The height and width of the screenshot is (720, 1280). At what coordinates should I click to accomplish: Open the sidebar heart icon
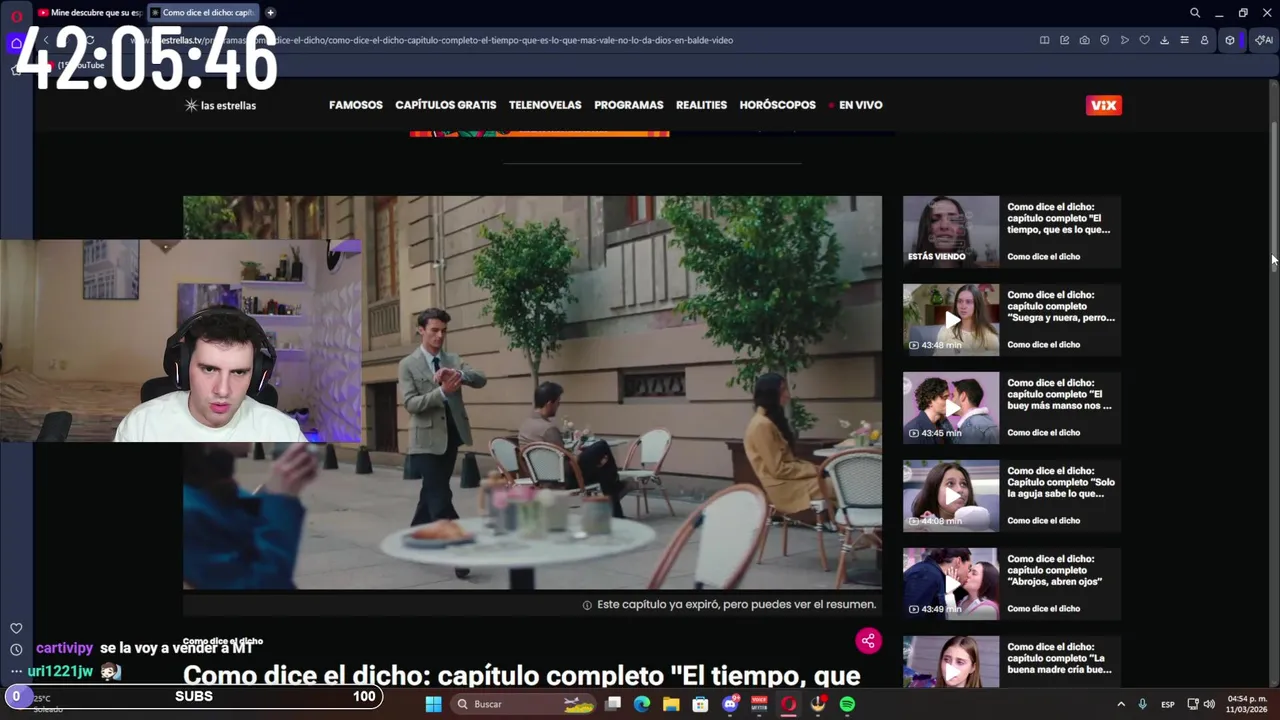[16, 628]
